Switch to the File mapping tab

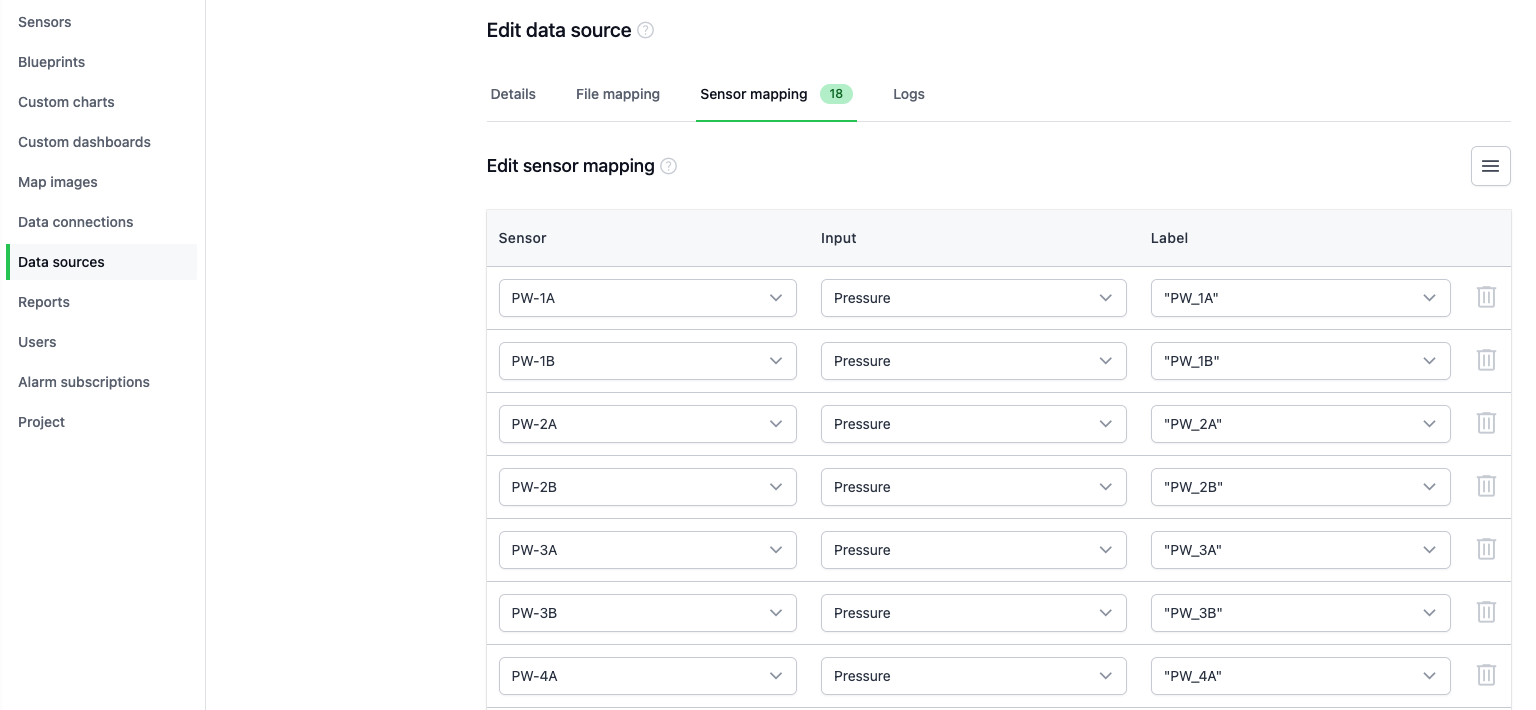point(617,94)
